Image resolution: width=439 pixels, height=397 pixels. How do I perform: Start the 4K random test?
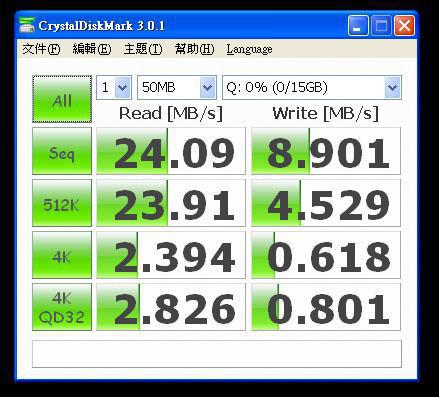point(62,255)
